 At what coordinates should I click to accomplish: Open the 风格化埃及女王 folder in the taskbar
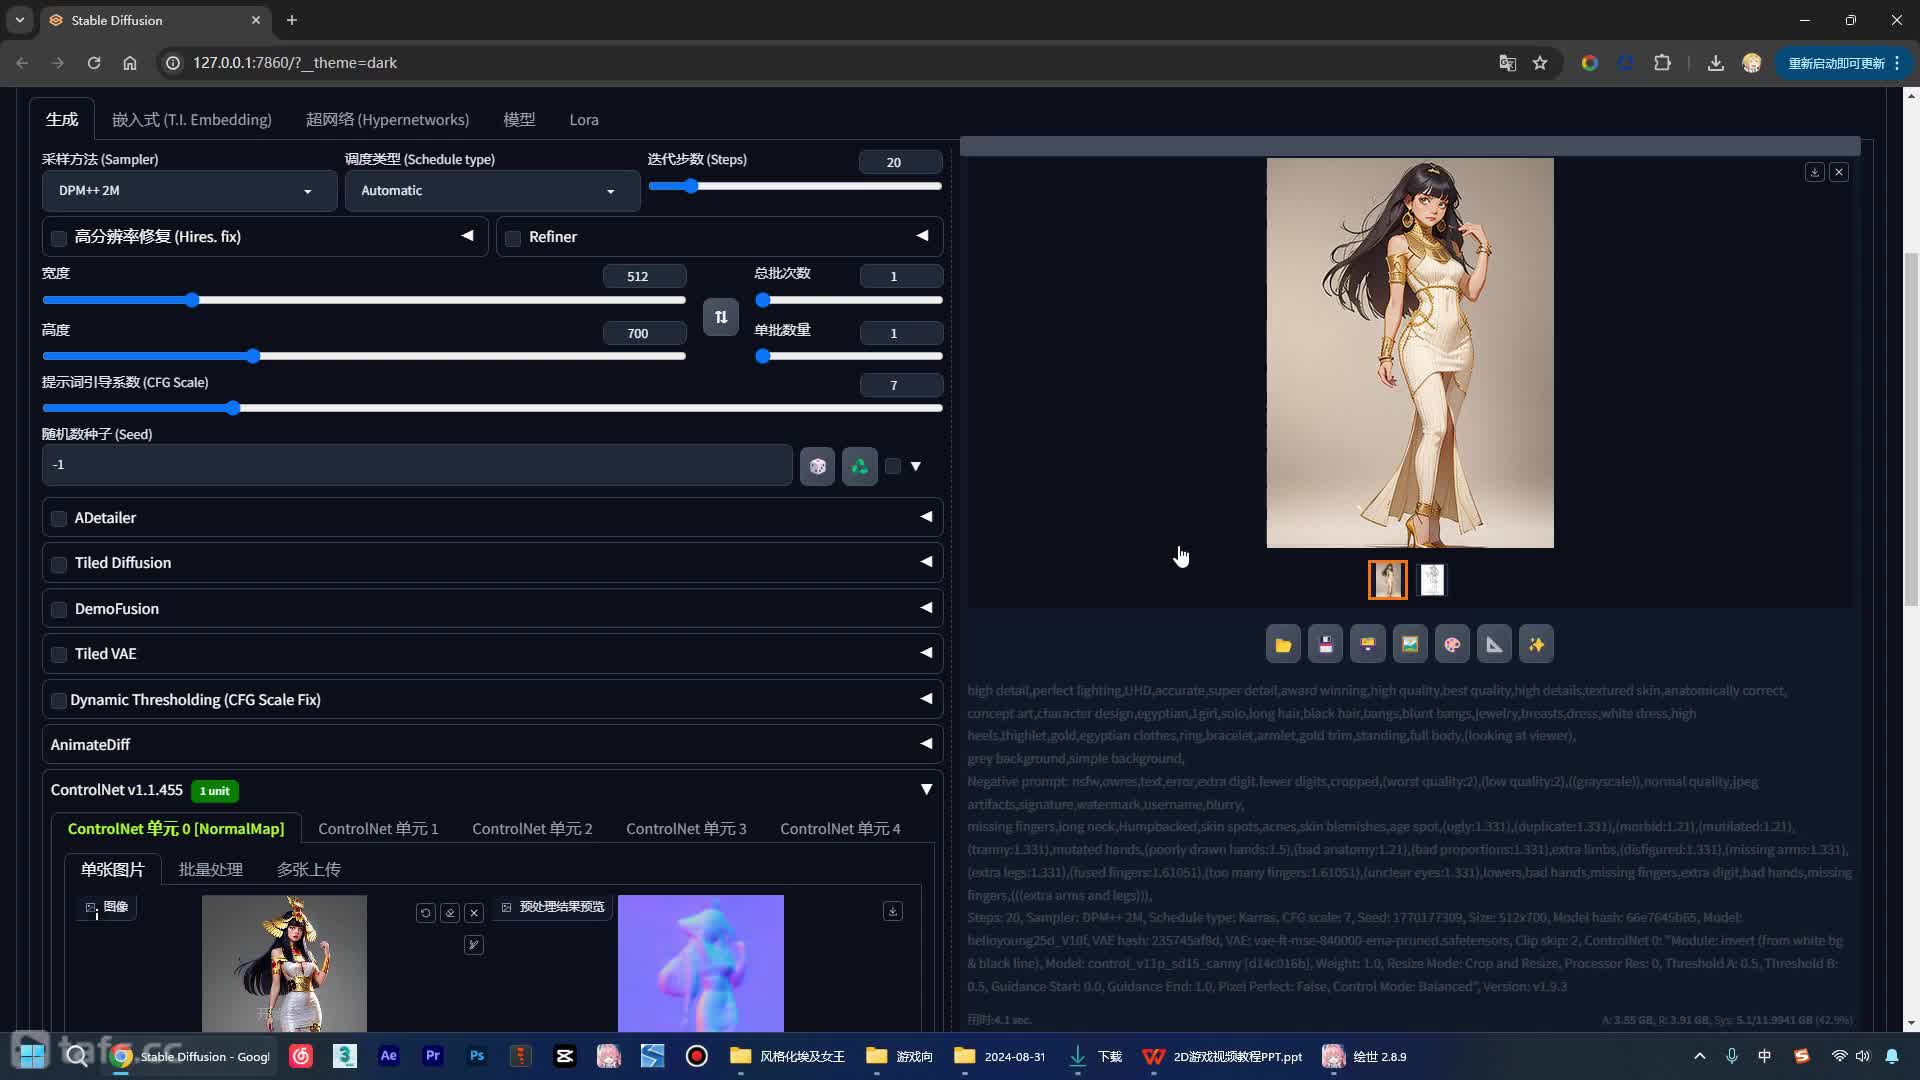[x=788, y=1056]
